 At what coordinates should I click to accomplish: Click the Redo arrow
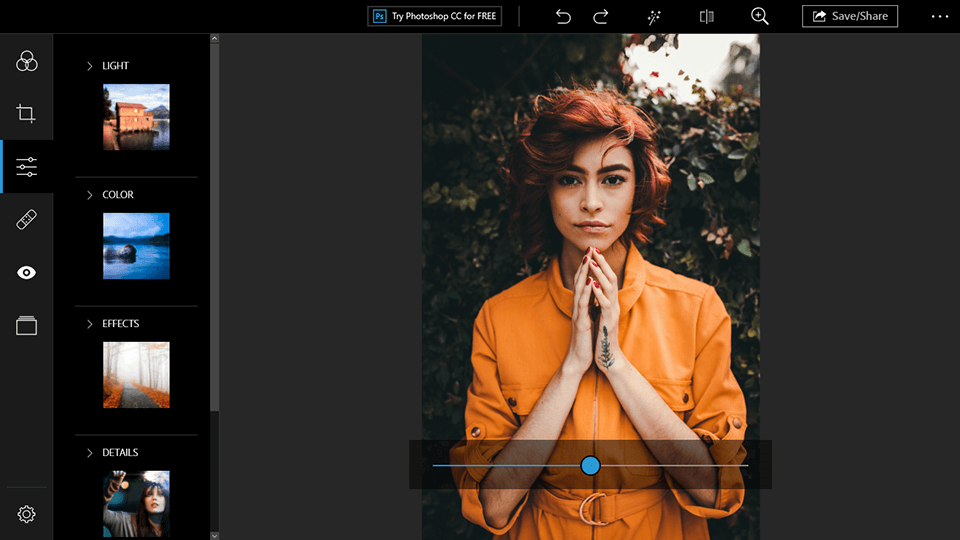click(x=601, y=16)
